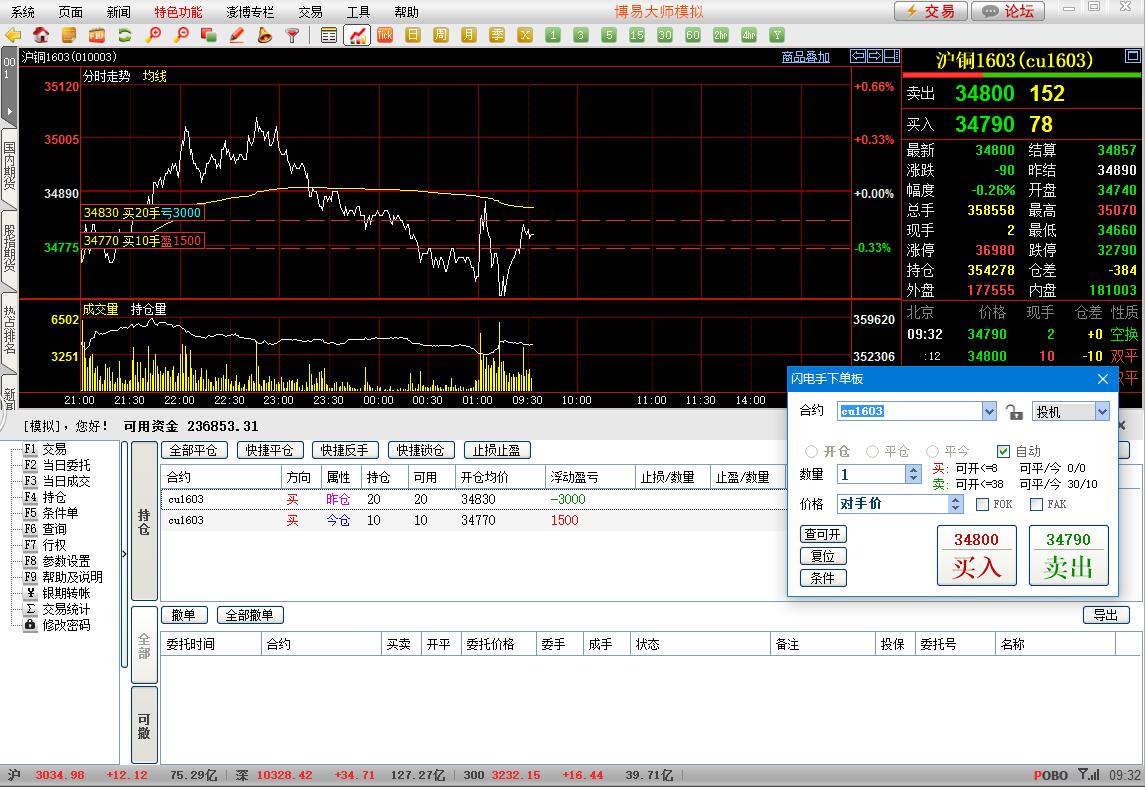This screenshot has width=1145, height=787.
Task: Switch to the Tick chart icon
Action: coord(385,35)
